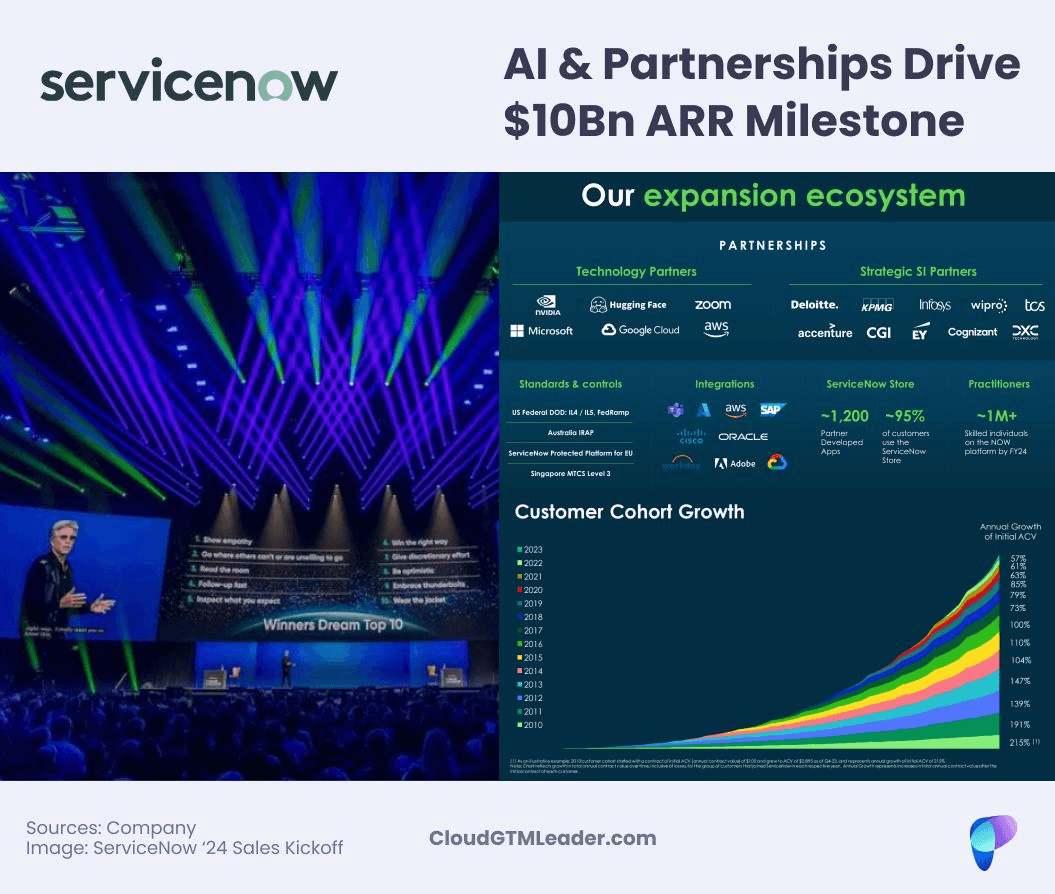Click the NVIDIA logo

coord(548,305)
